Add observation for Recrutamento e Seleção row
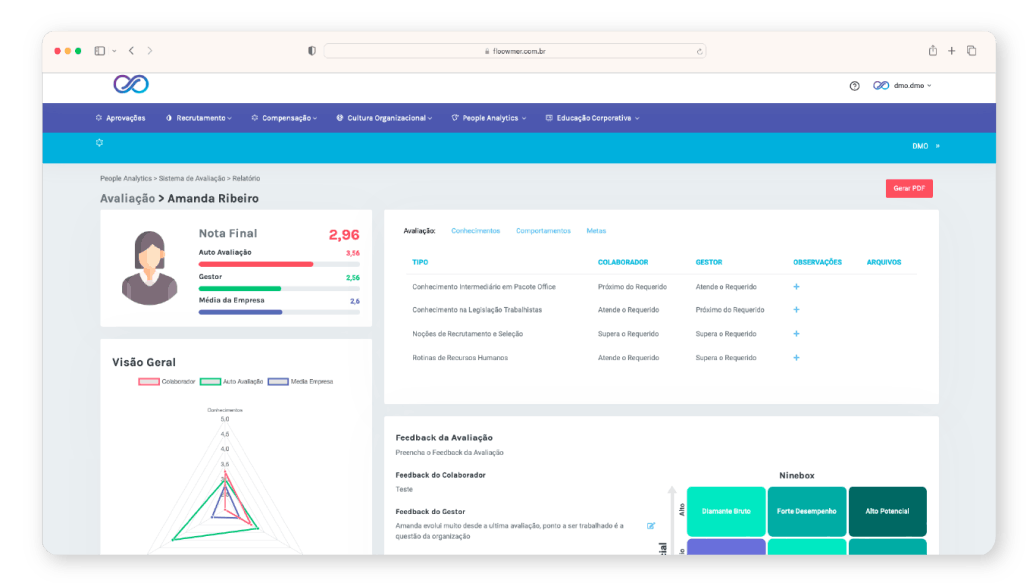The image size is (1036, 583). coord(796,334)
